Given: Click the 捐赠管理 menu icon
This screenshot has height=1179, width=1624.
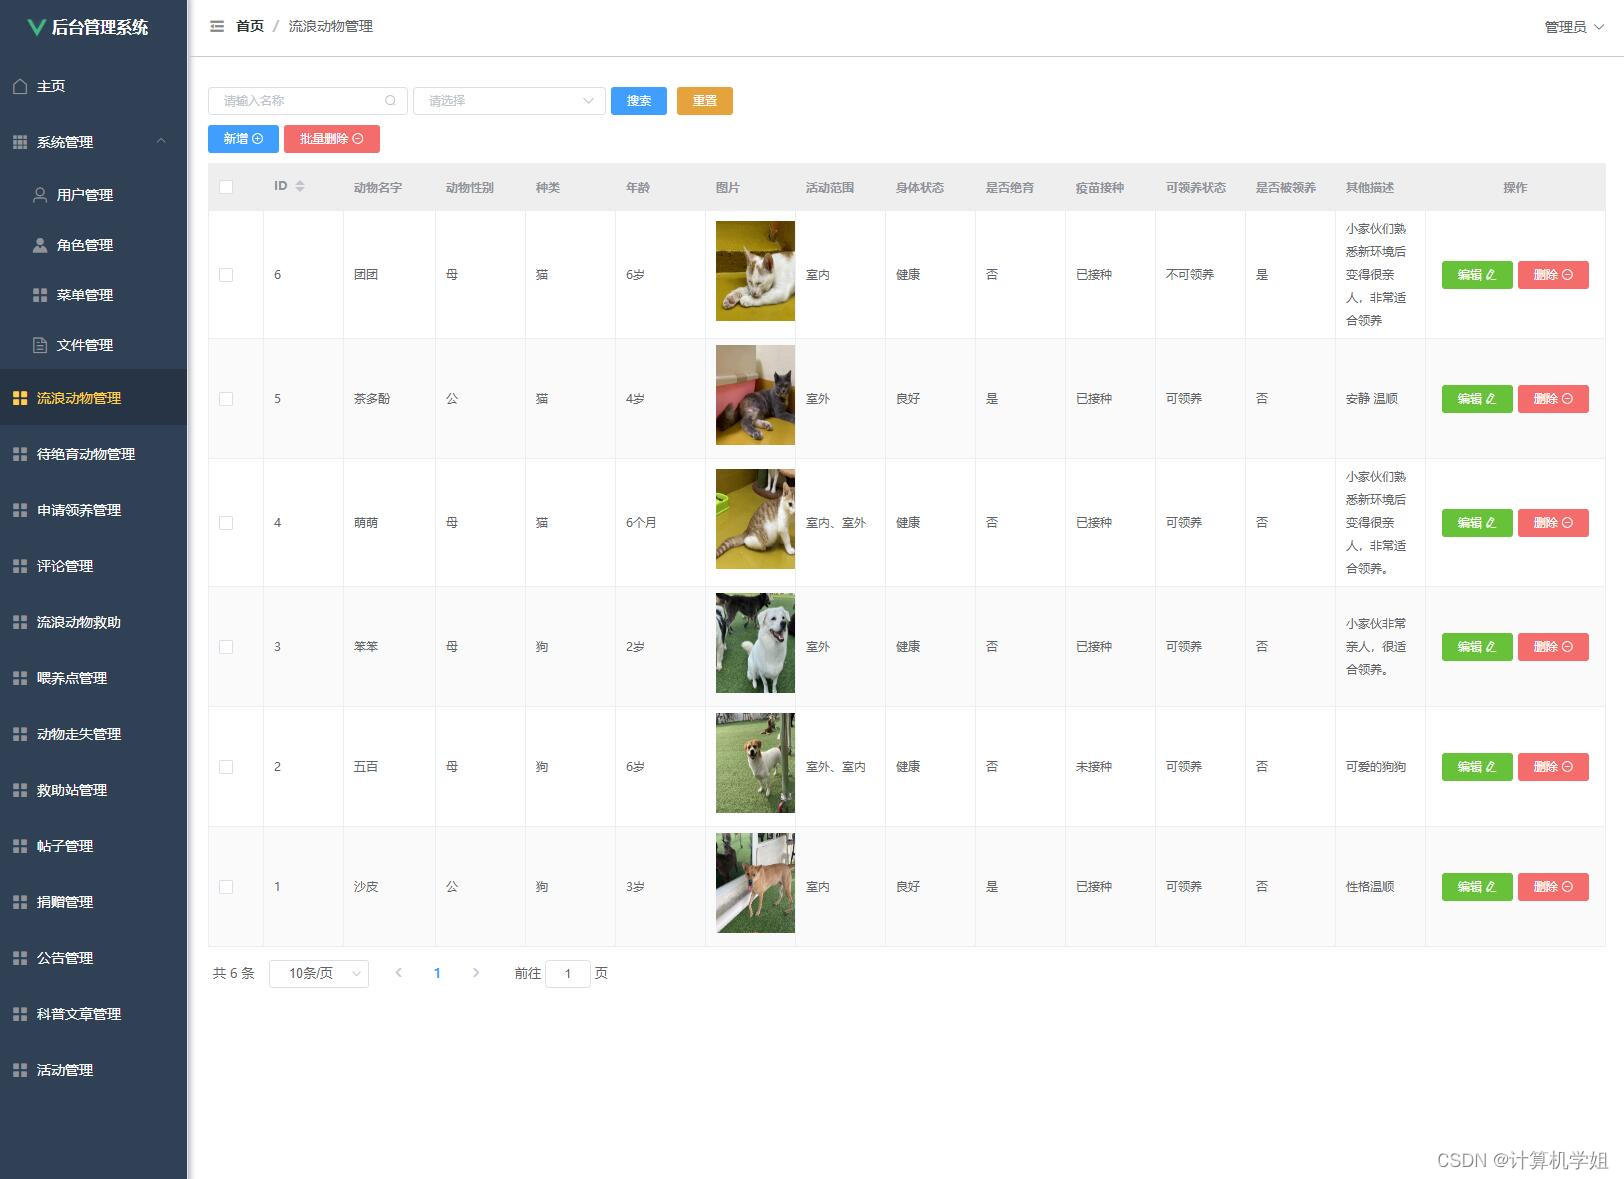Looking at the screenshot, I should click(x=20, y=902).
